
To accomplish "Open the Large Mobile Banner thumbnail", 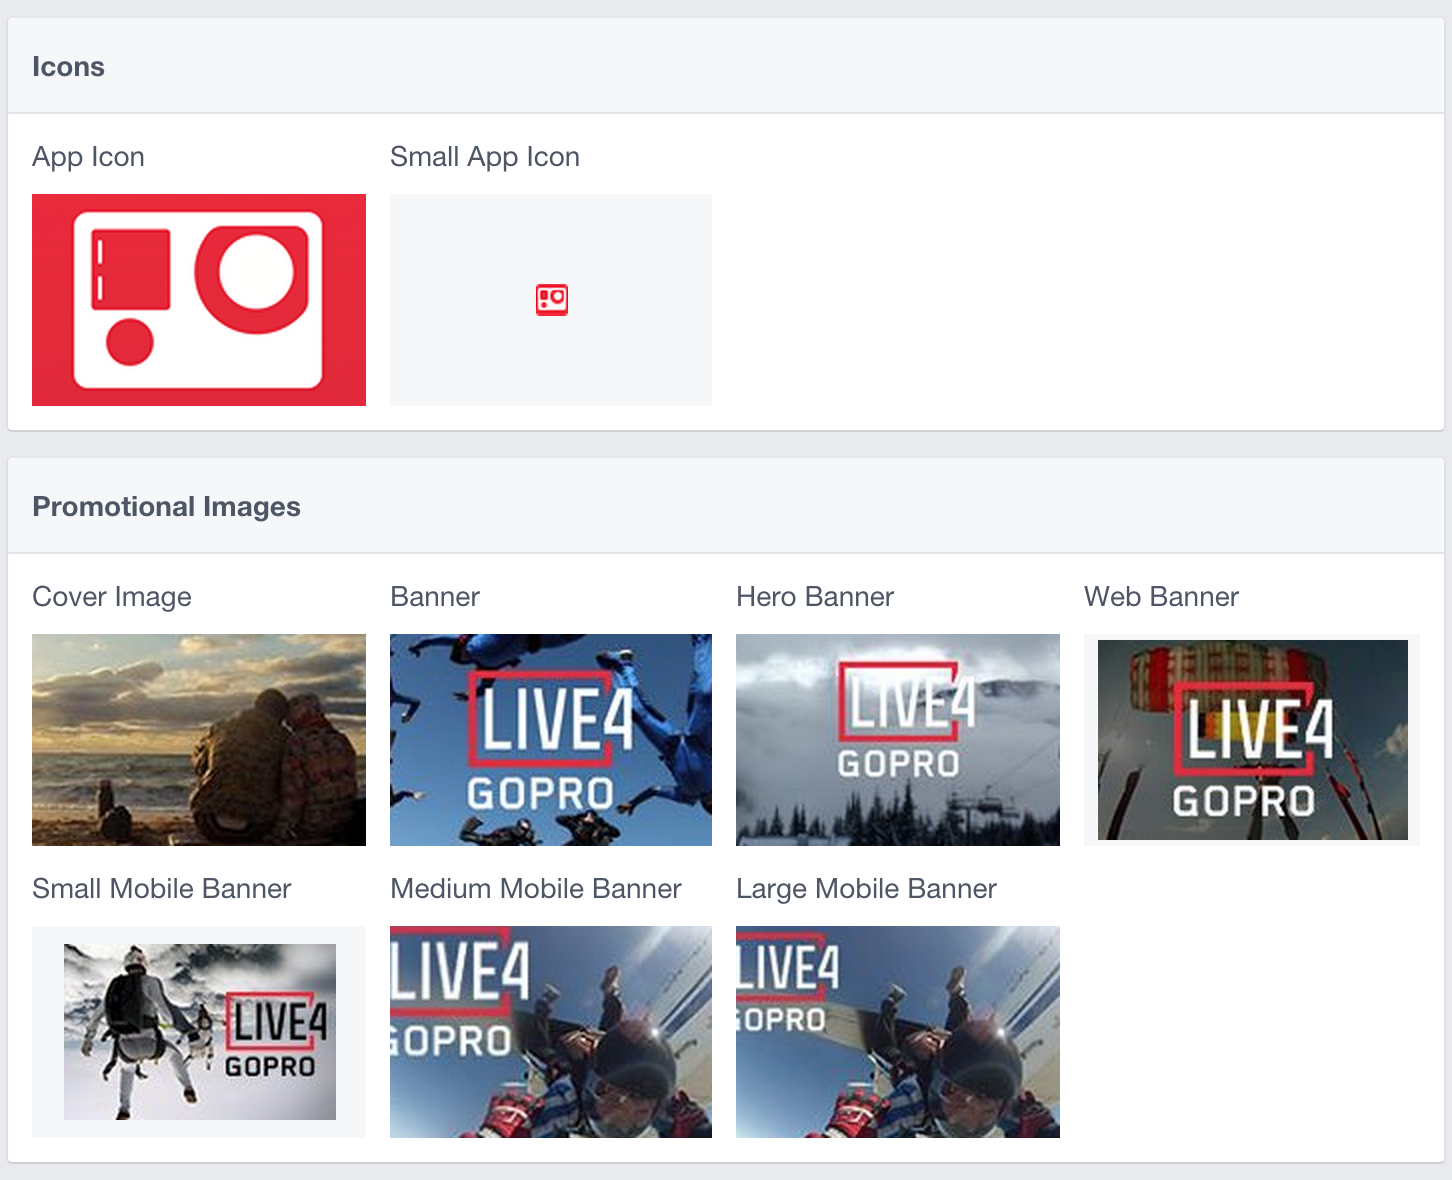I will pyautogui.click(x=898, y=1032).
